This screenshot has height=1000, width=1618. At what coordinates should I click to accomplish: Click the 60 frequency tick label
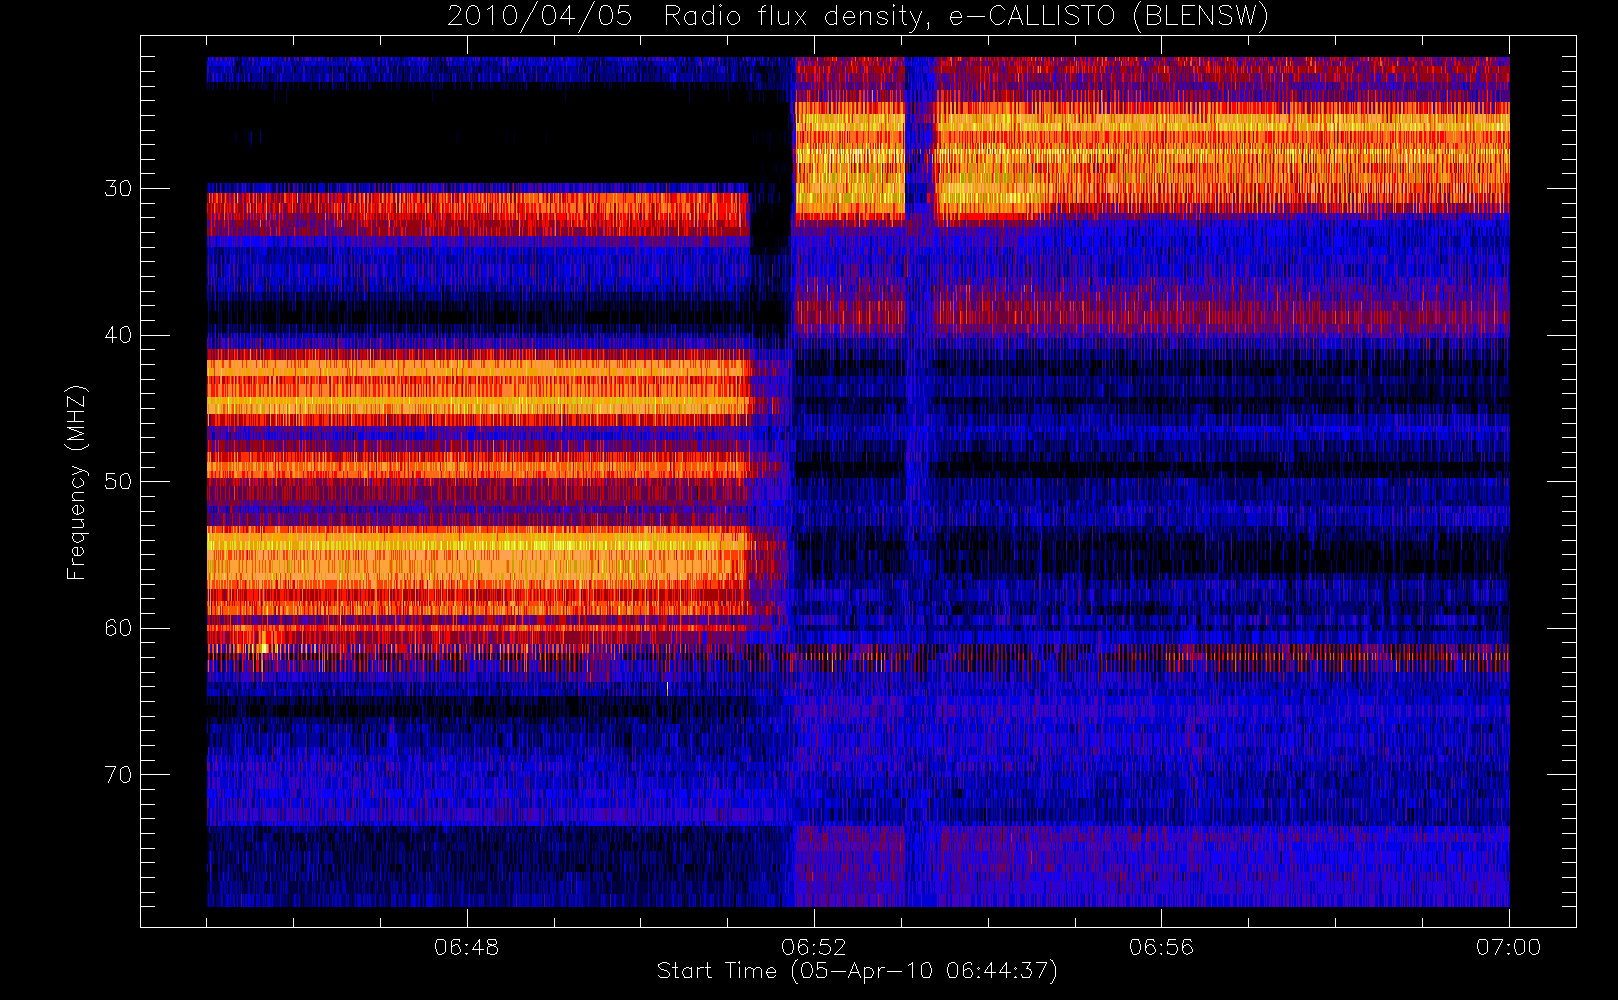(x=118, y=628)
